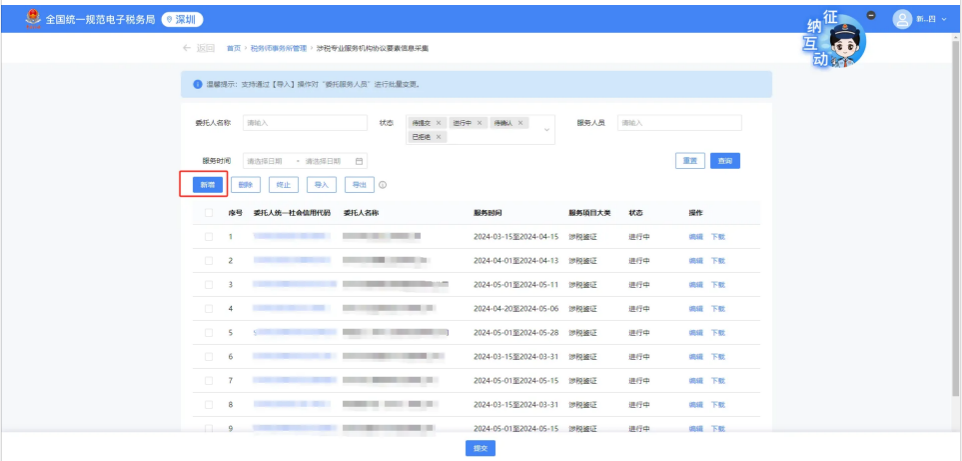This screenshot has width=962, height=461.
Task: Focus the 委托人名称 input field
Action: pos(305,123)
